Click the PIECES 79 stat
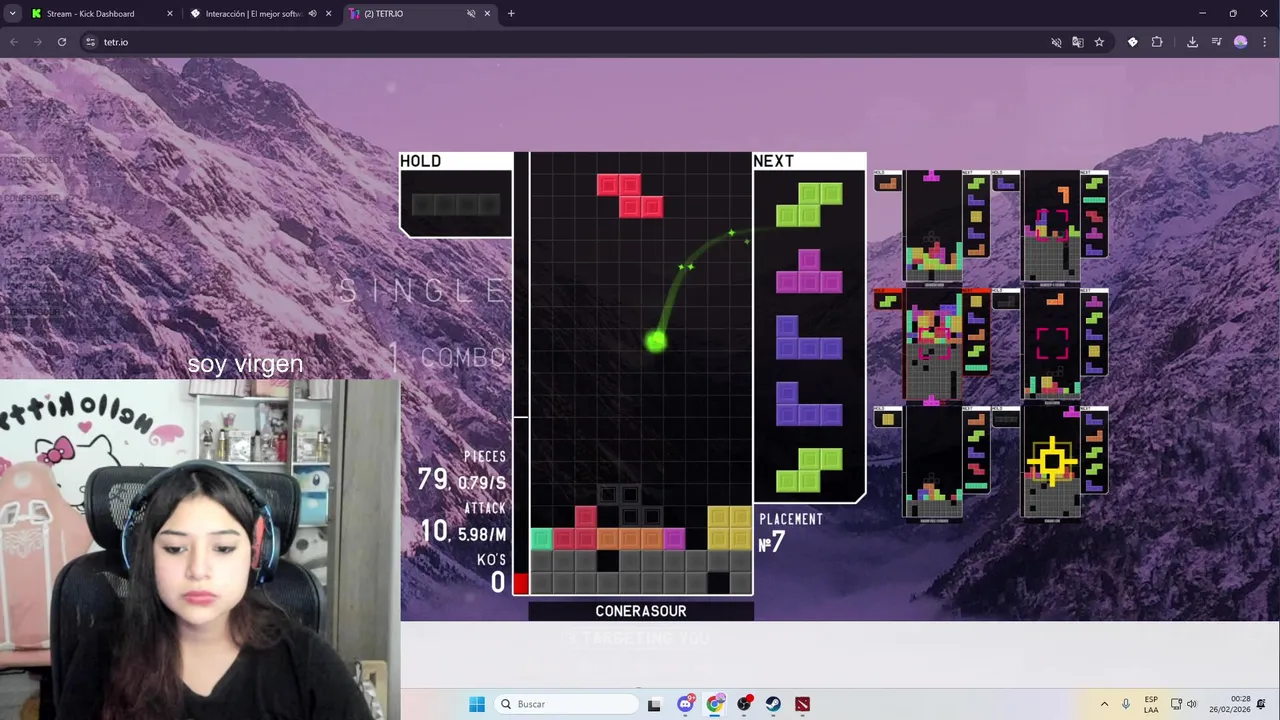 [x=462, y=472]
